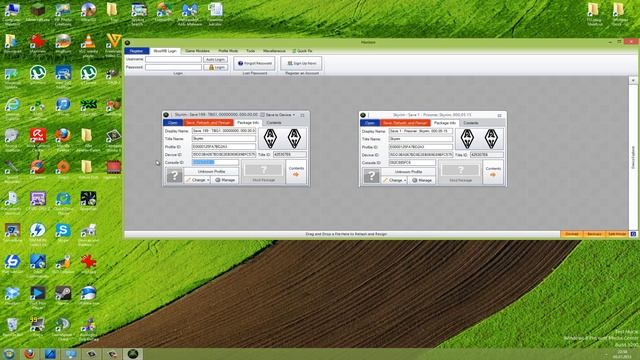
Task: Click the Xbox logo icon on Save 1 Prisoner window title
Action: coord(363,115)
